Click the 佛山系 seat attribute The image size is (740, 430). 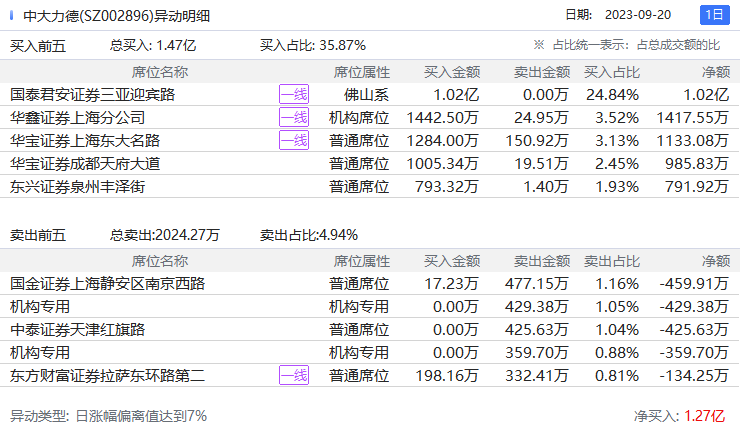point(366,95)
